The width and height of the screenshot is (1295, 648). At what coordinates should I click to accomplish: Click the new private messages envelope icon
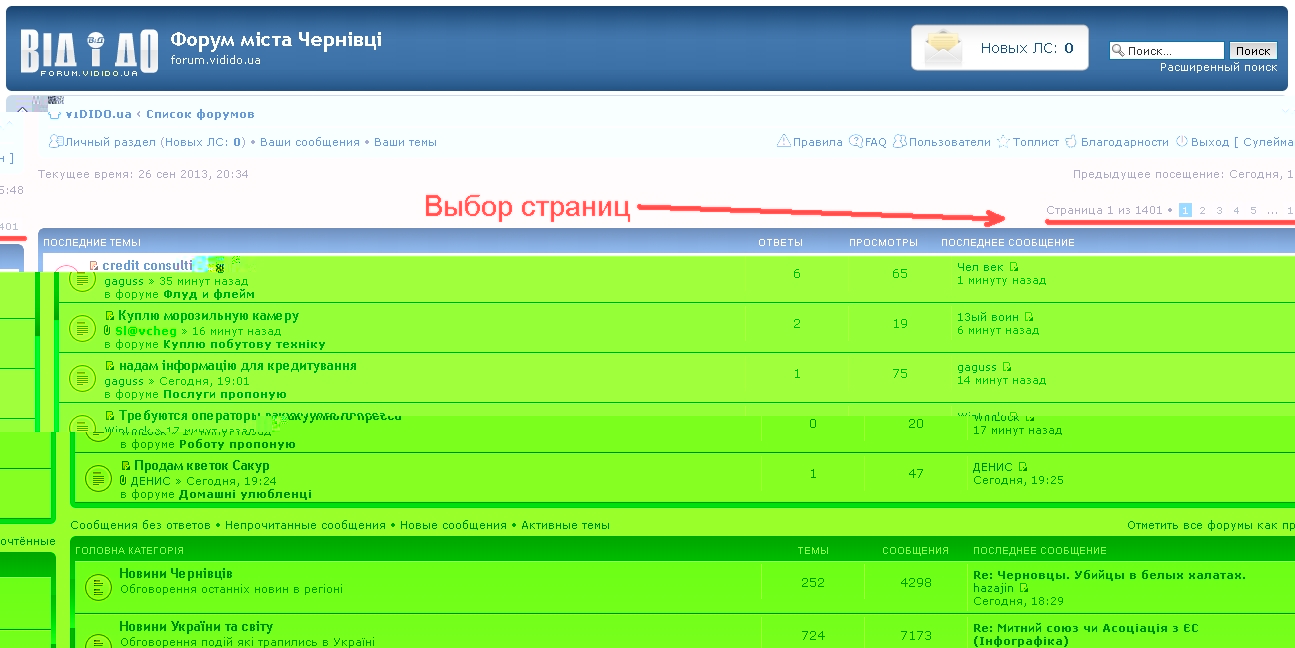click(943, 47)
